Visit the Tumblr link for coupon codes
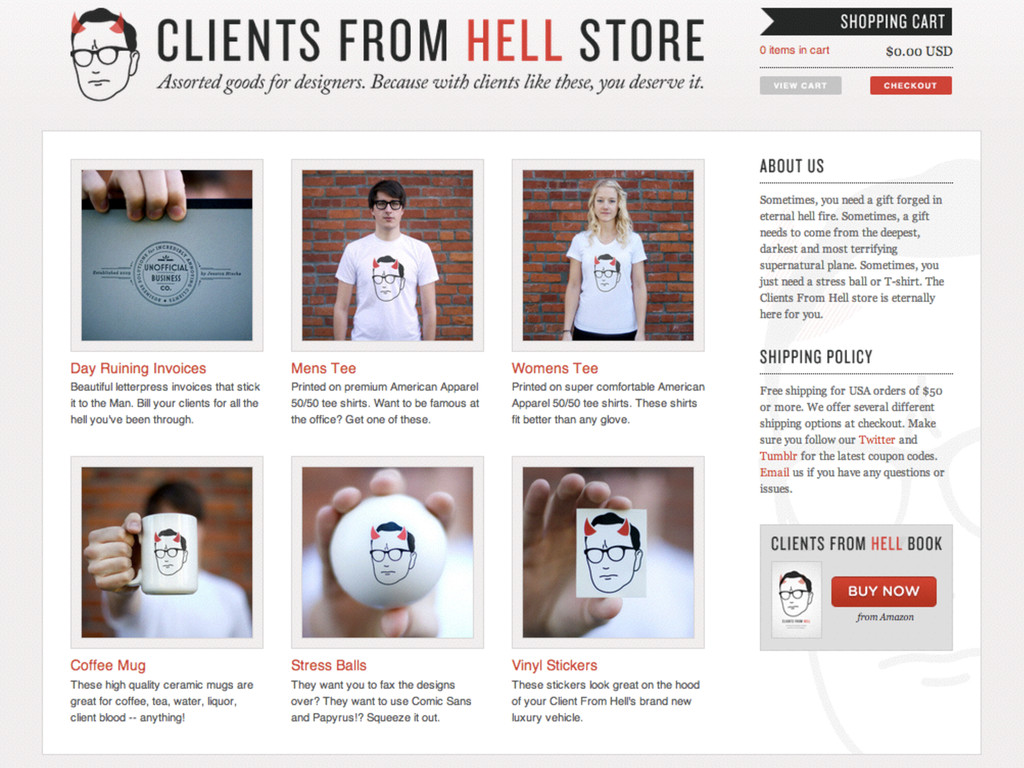The height and width of the screenshot is (768, 1024). point(778,456)
